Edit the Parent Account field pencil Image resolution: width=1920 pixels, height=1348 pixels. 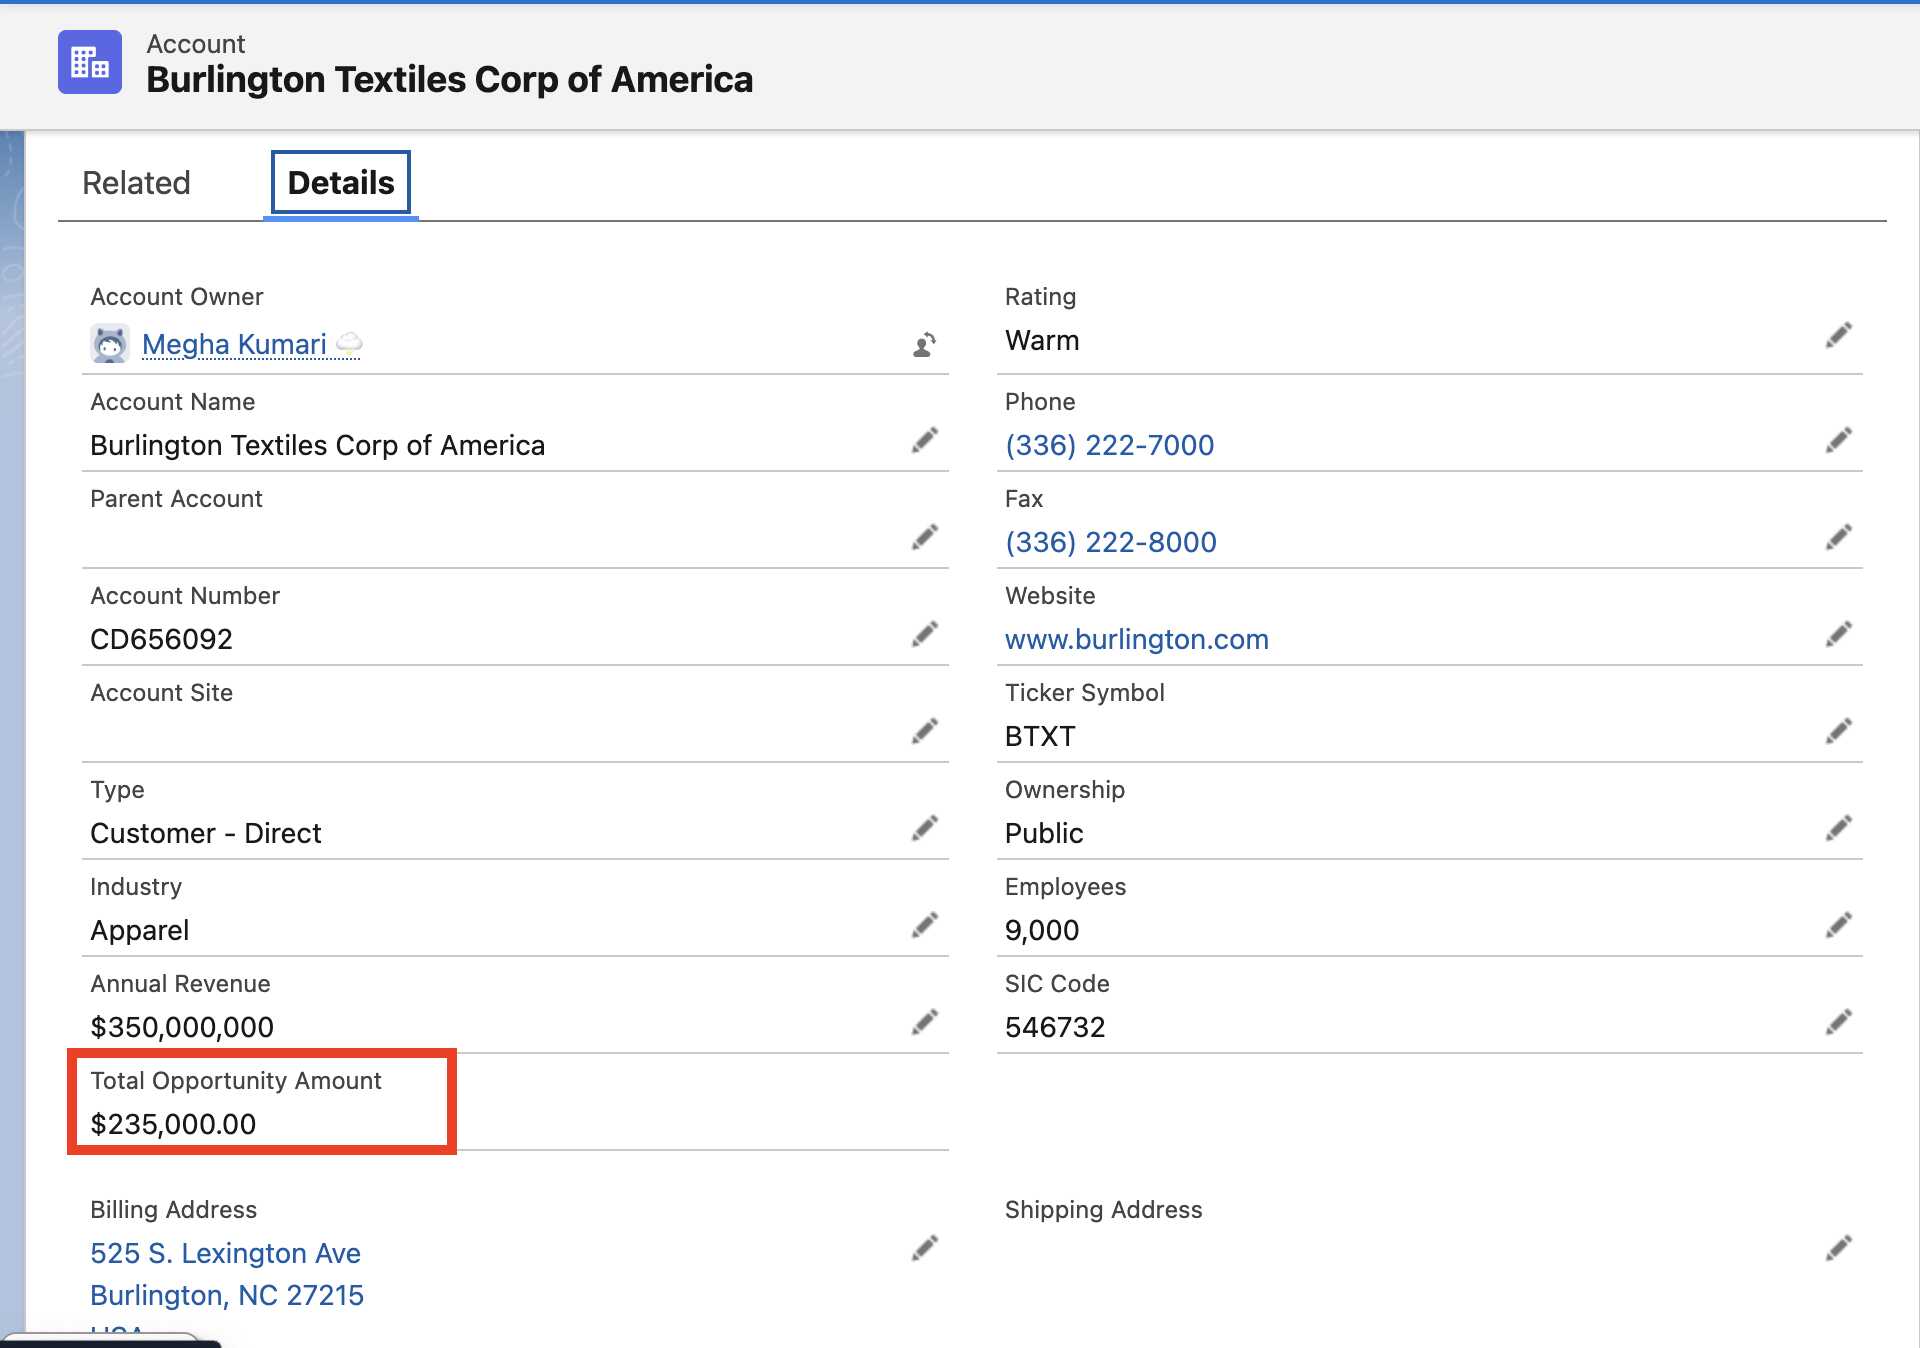(x=925, y=537)
